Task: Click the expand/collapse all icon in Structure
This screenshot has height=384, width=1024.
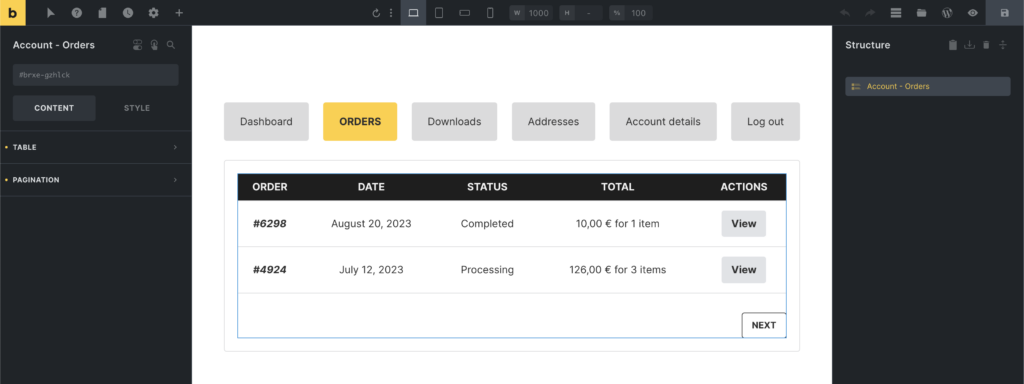Action: (x=1003, y=45)
